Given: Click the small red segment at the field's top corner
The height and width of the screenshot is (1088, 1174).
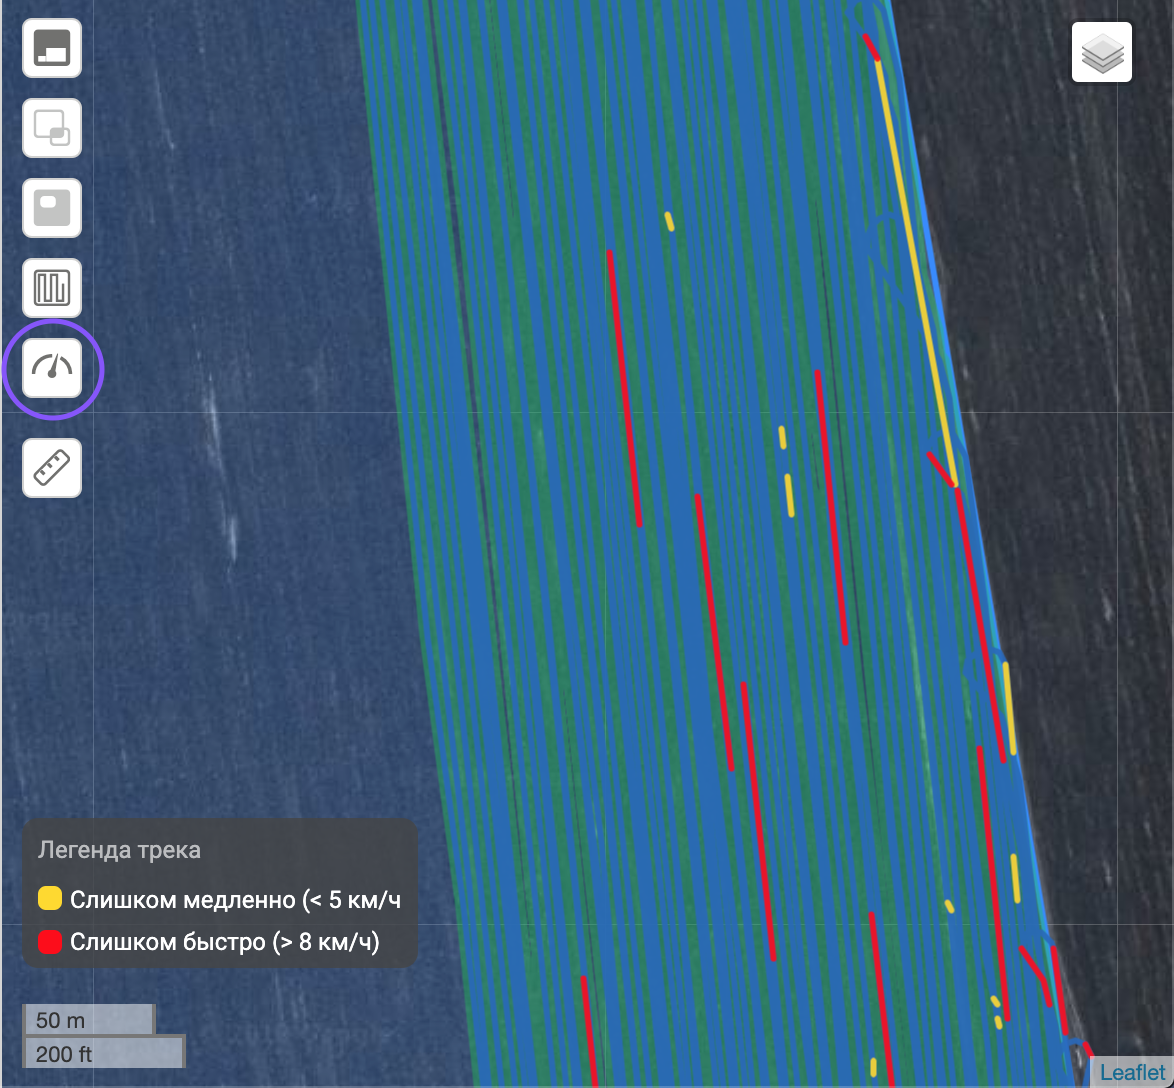Looking at the screenshot, I should (871, 47).
